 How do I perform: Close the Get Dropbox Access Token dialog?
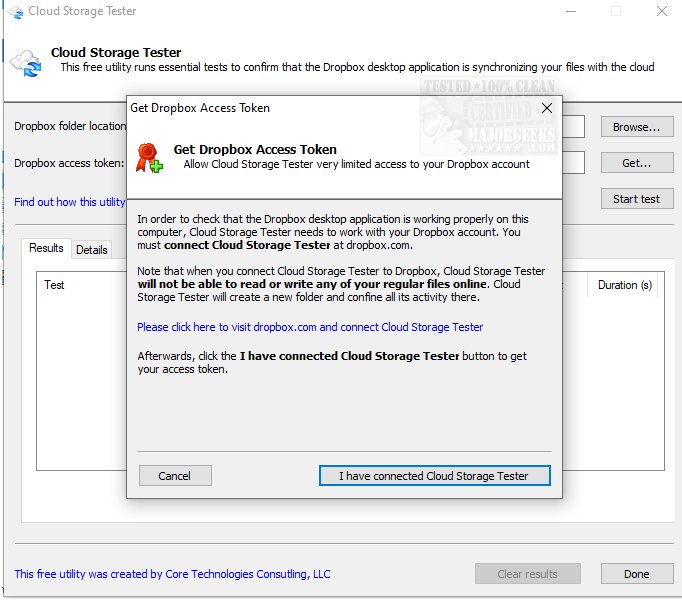click(546, 107)
